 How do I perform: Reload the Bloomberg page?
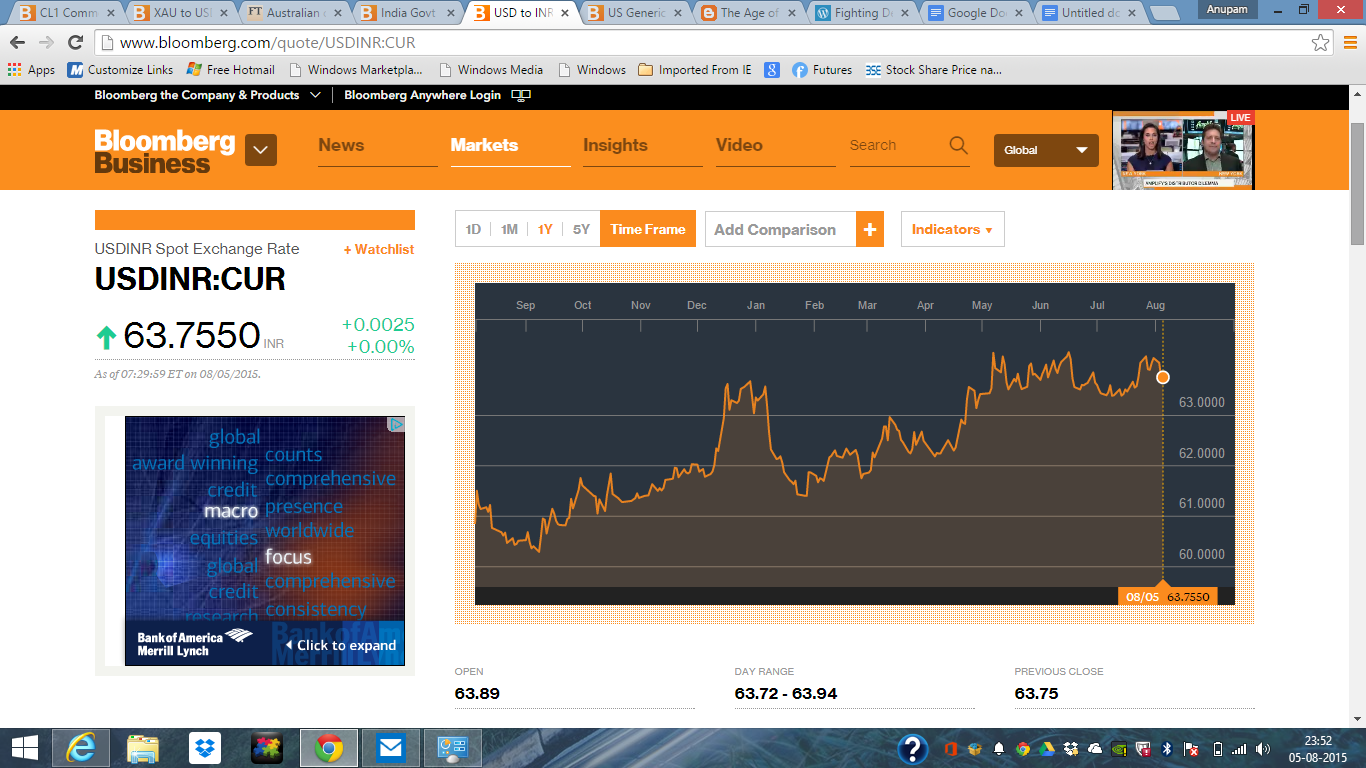point(75,43)
